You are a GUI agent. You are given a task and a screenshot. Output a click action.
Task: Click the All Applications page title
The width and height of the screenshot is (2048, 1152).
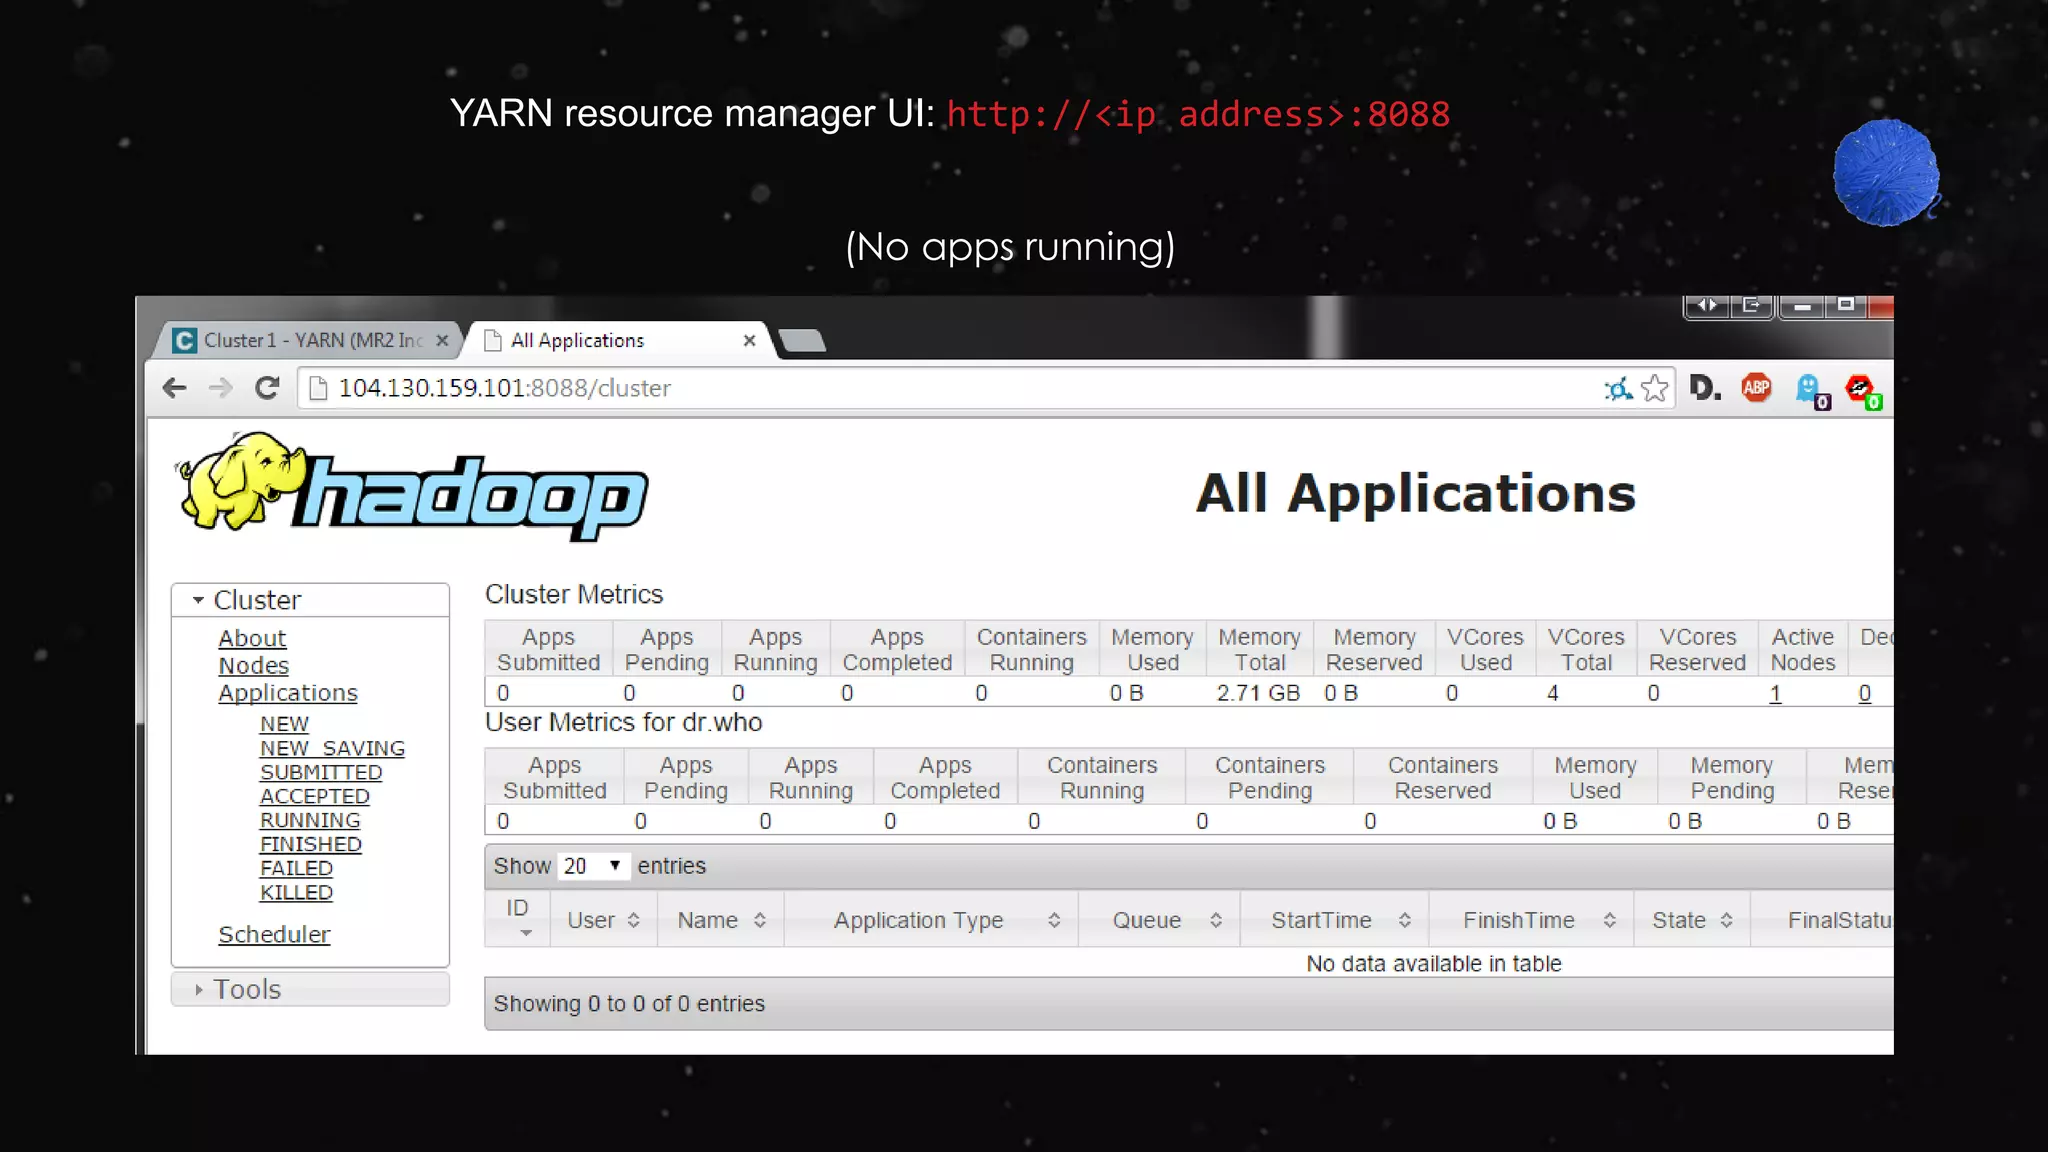(1416, 493)
